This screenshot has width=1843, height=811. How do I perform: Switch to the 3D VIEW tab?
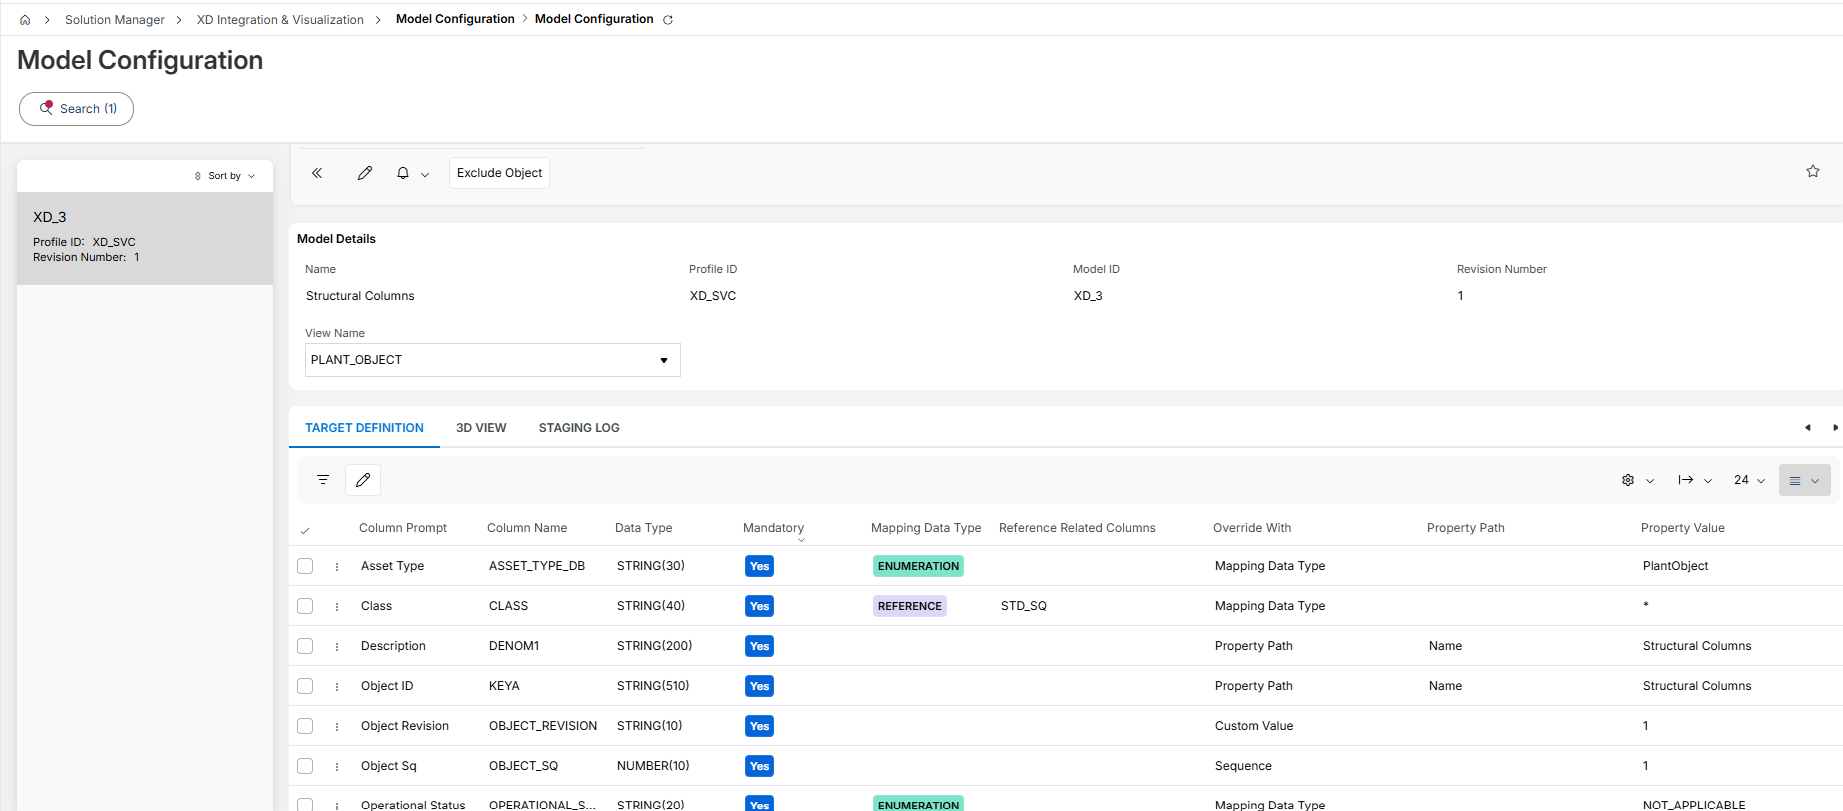coord(481,428)
